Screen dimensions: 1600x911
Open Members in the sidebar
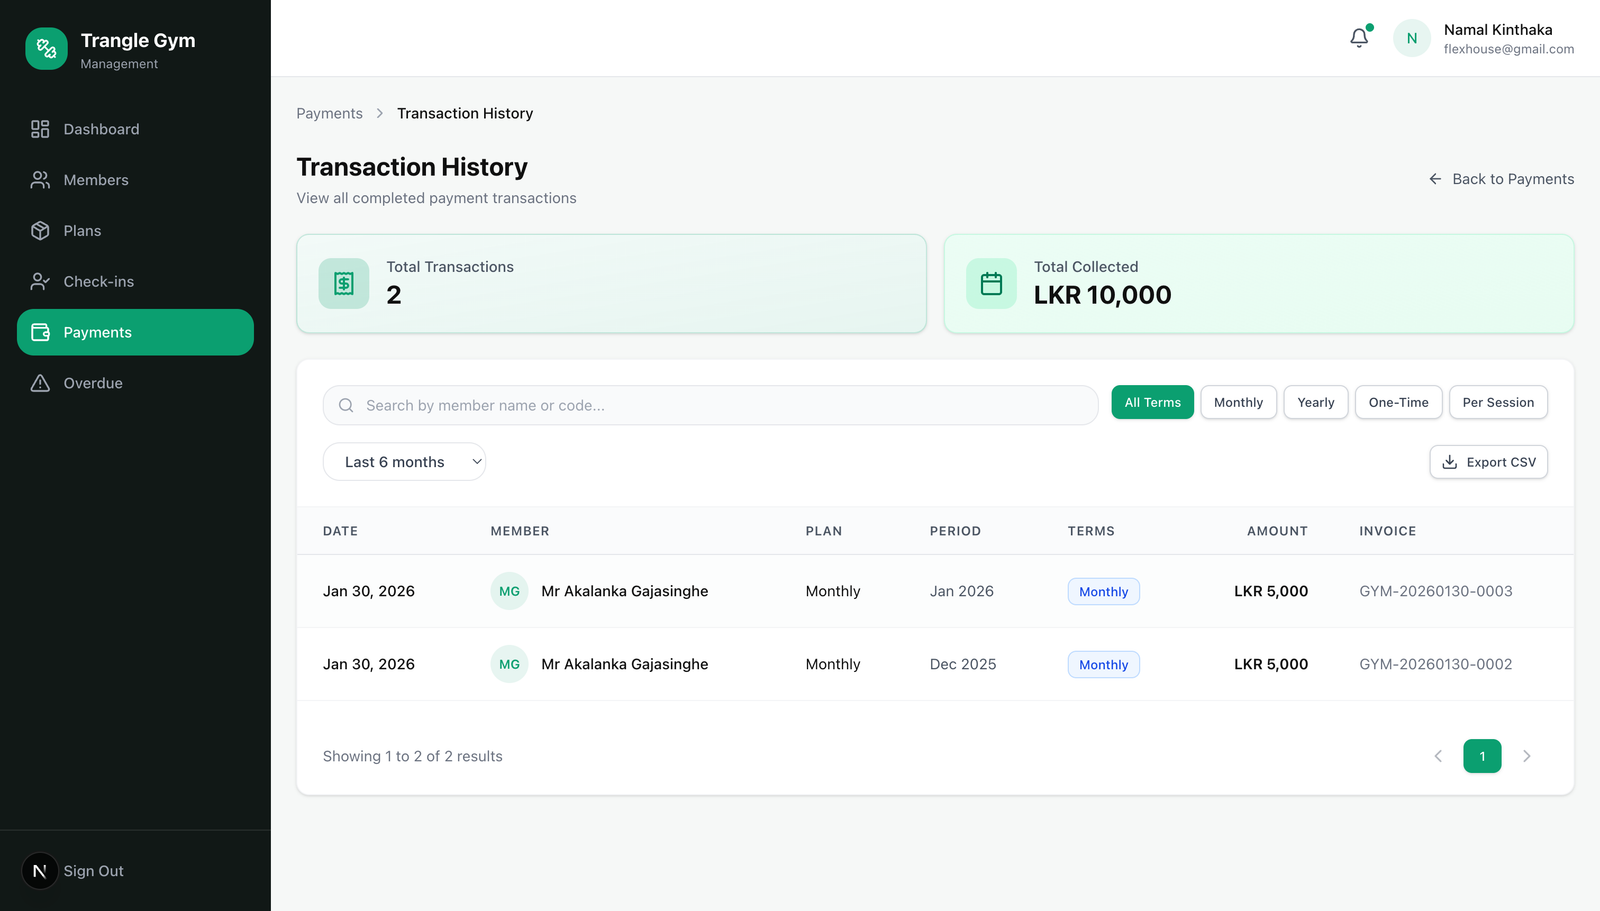click(x=135, y=180)
